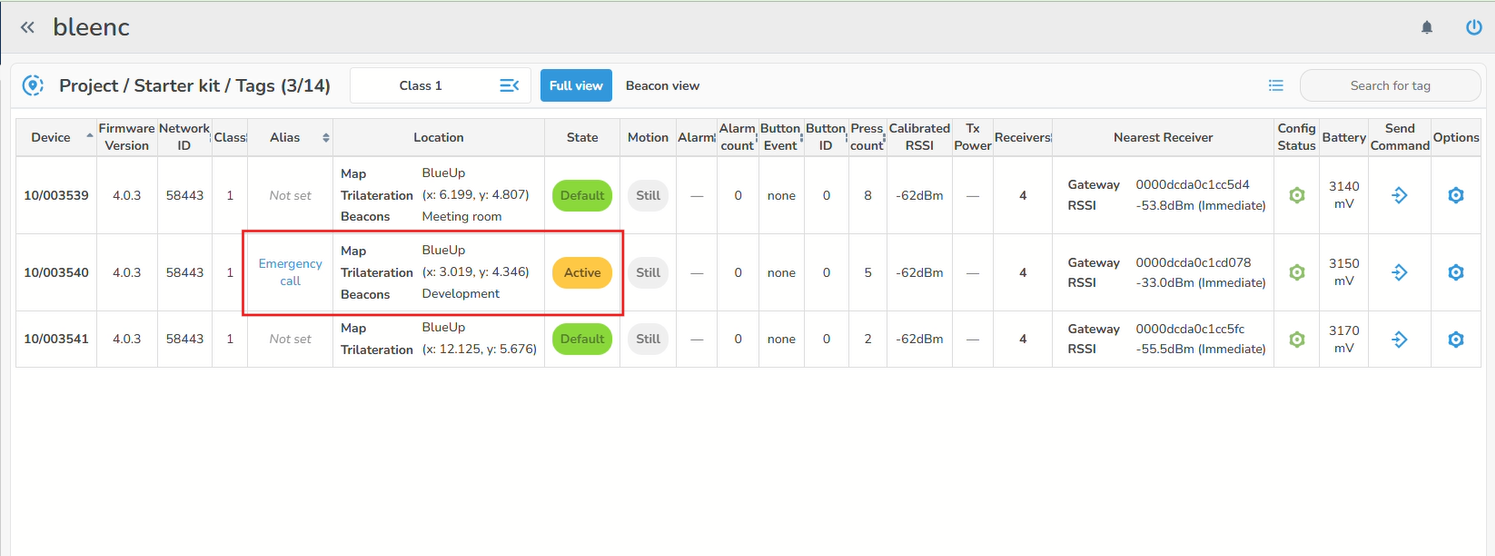This screenshot has height=556, width=1495.
Task: Open the Emergency call alias link
Action: (x=290, y=272)
